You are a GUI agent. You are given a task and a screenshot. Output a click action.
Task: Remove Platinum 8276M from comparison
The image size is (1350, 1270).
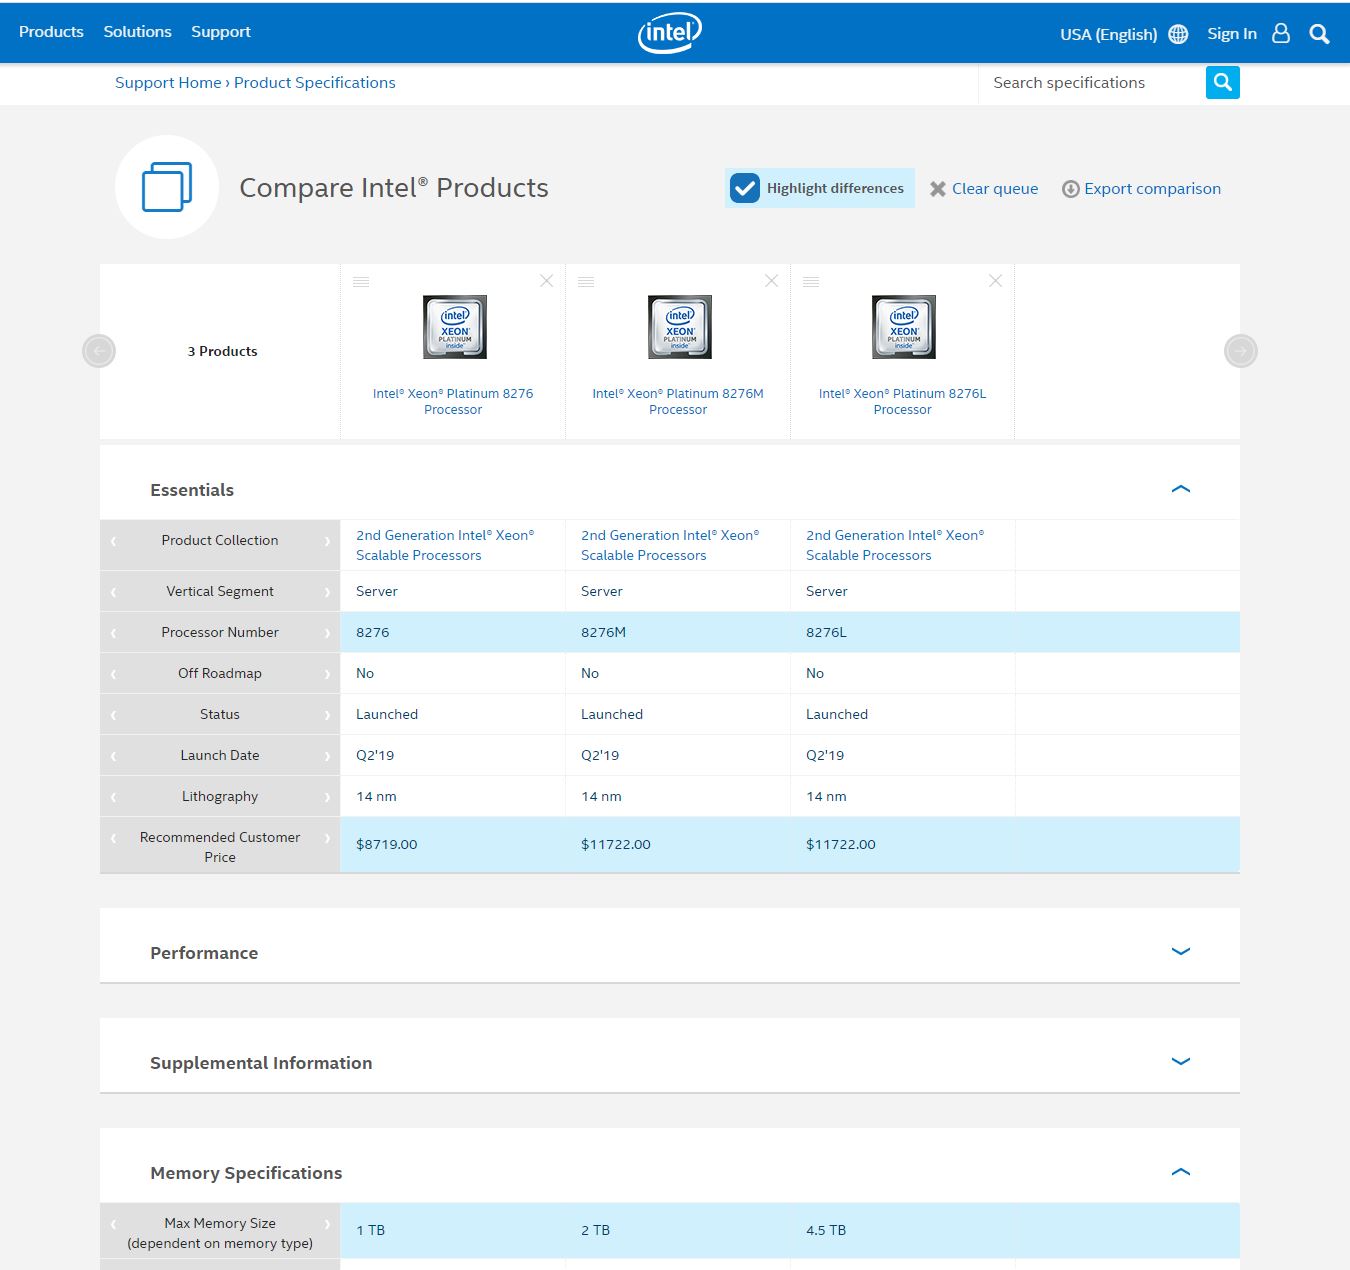(771, 281)
